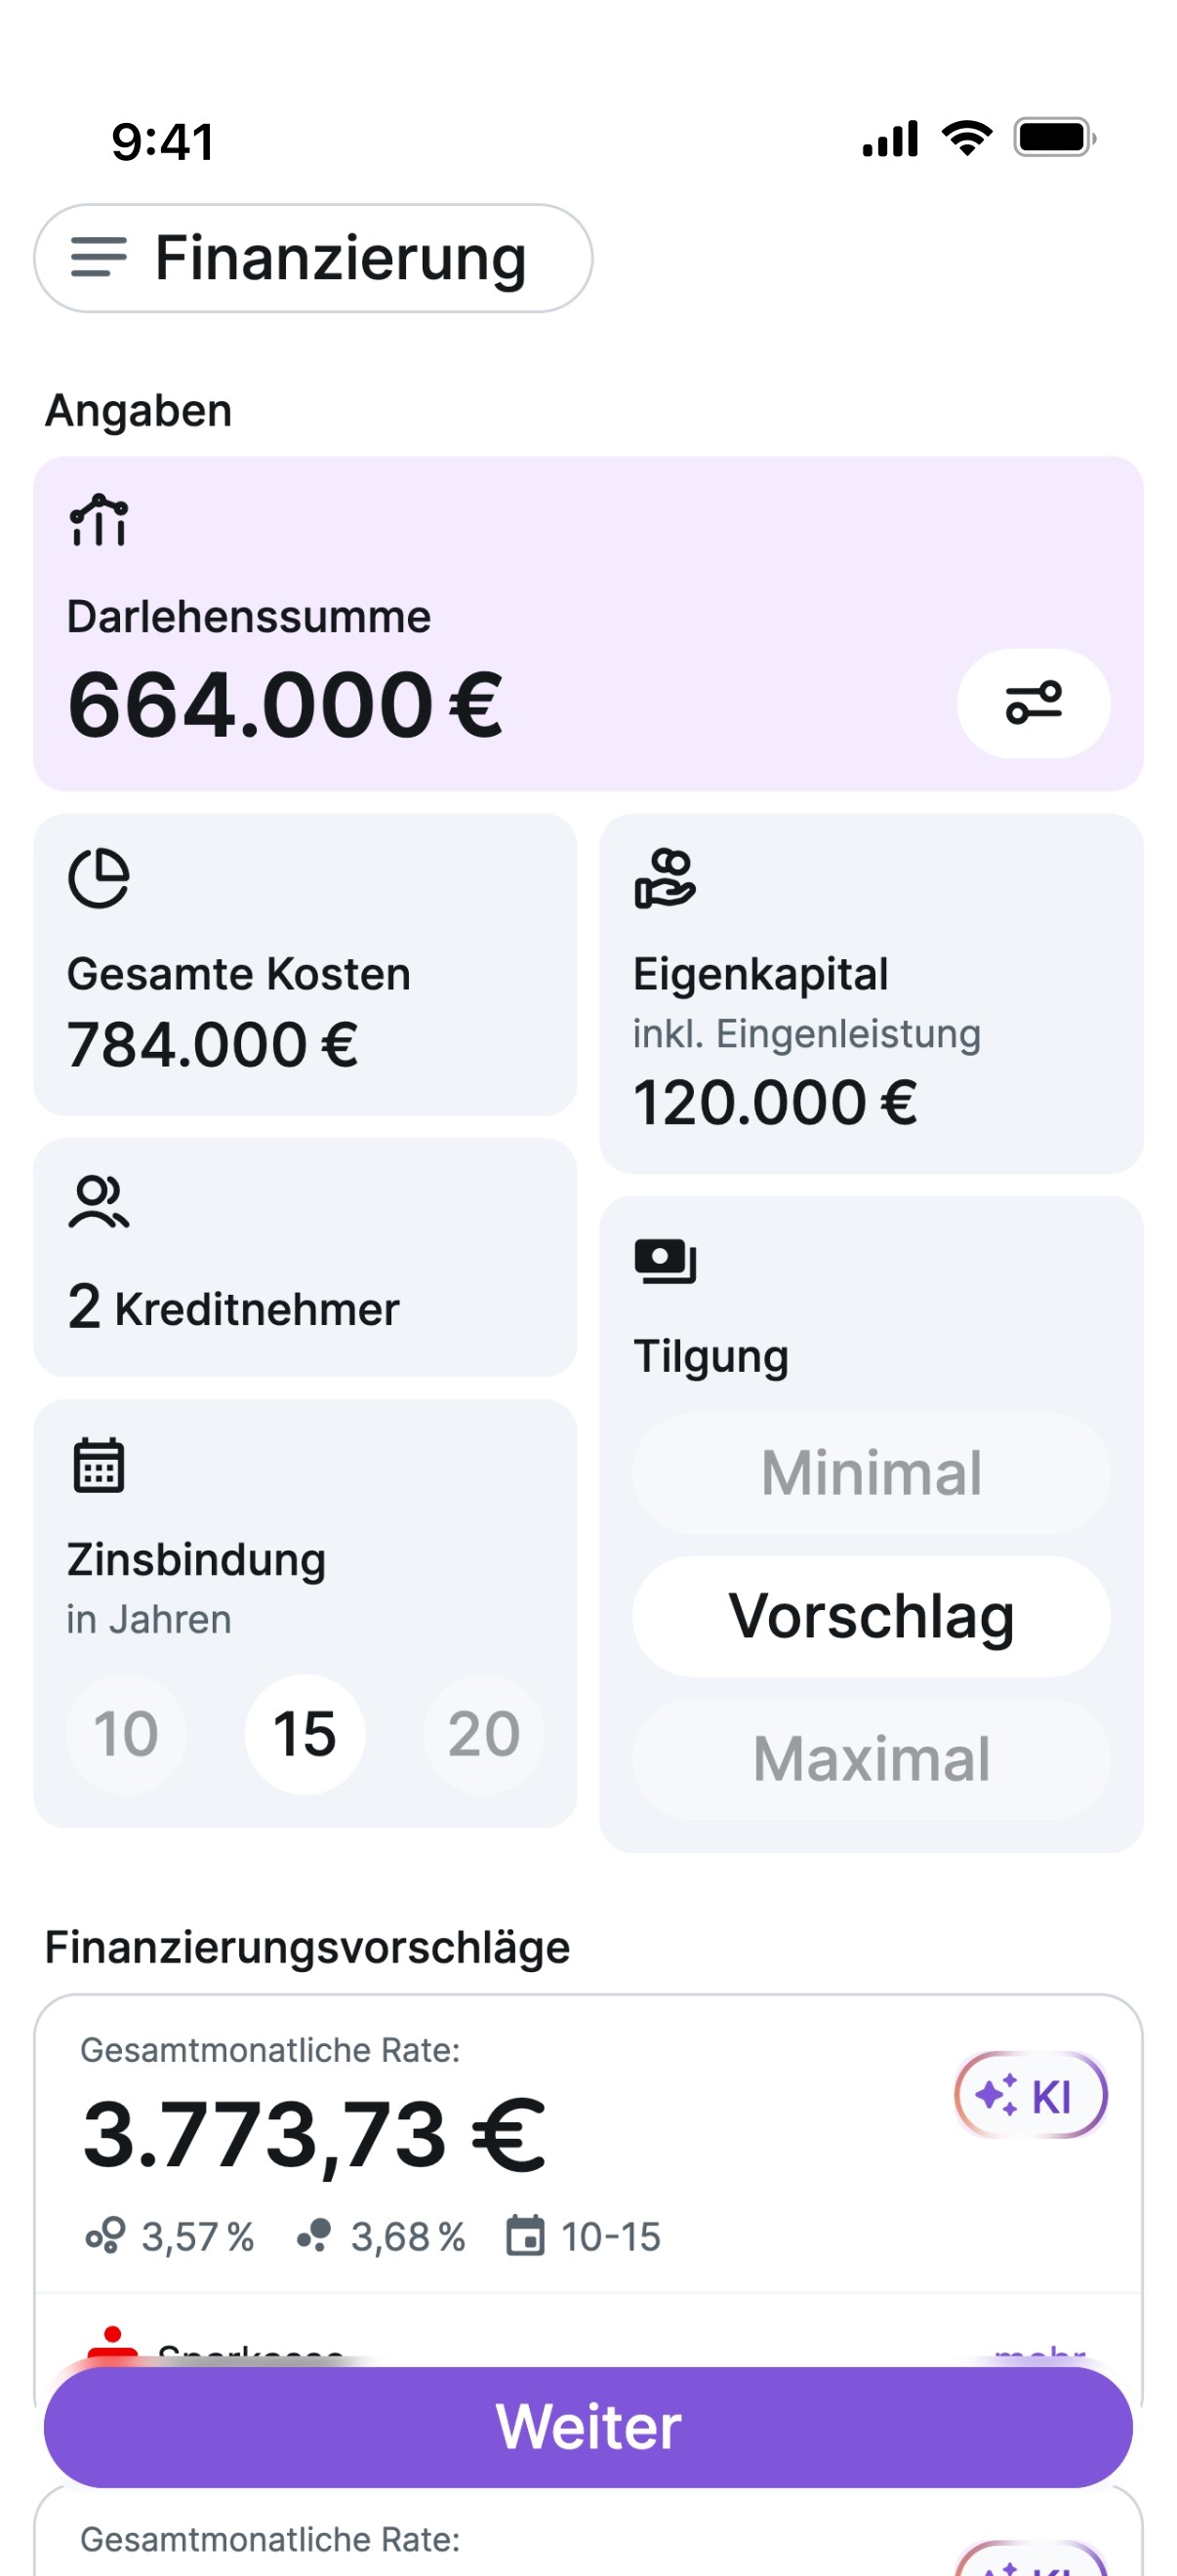Select 15 years Zinsbindung
Screen dimensions: 1177x2576
pos(305,1734)
